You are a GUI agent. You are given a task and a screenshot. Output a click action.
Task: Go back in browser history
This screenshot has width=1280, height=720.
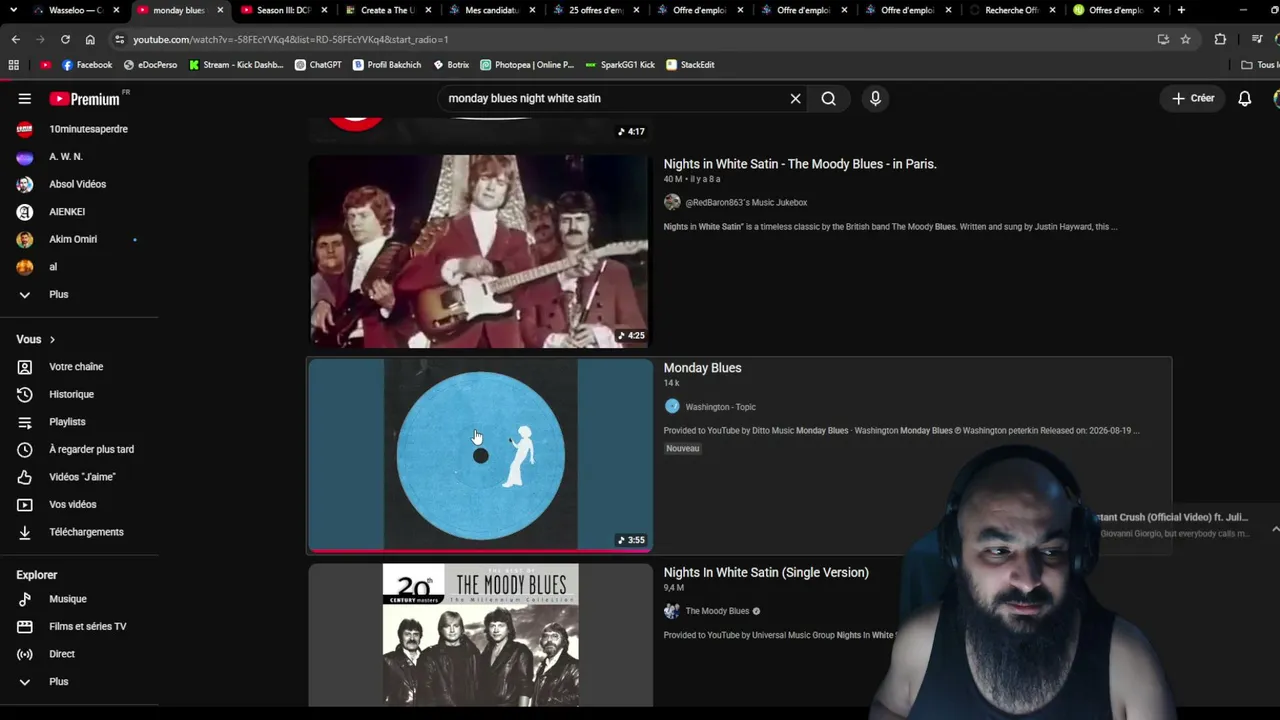click(x=15, y=39)
